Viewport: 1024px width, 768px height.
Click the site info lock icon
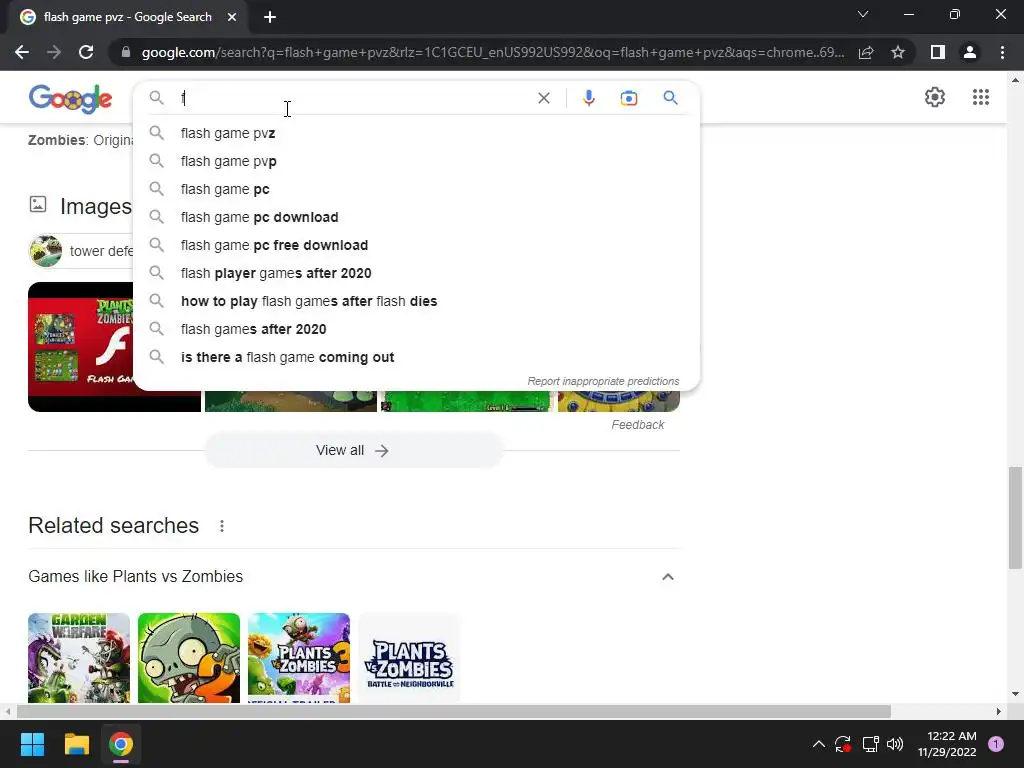126,52
